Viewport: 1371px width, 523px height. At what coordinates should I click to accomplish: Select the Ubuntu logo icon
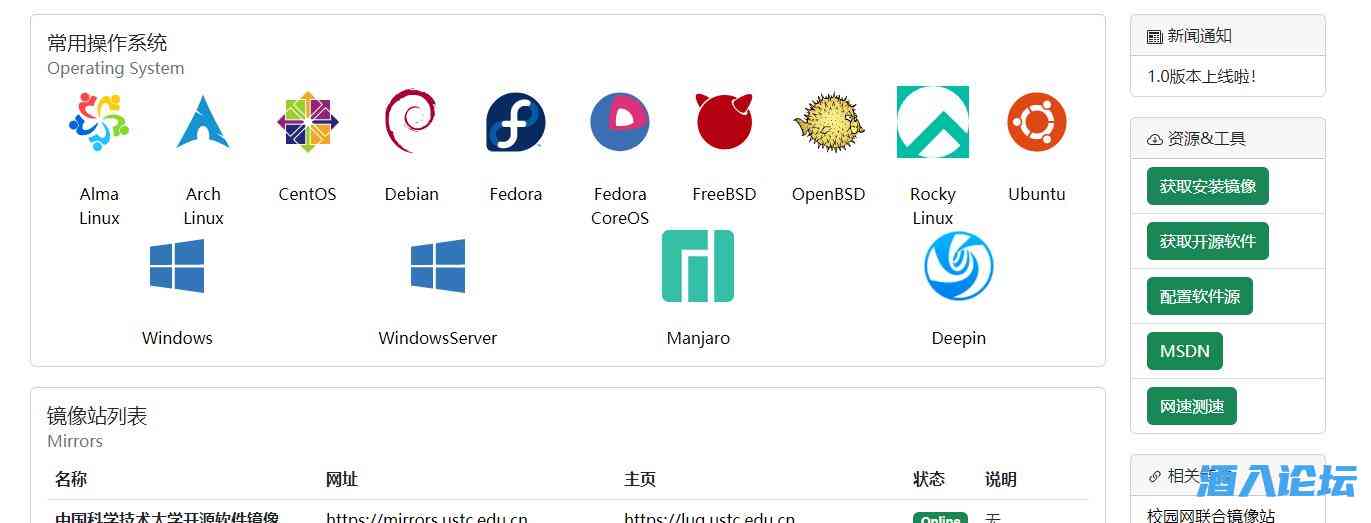point(1036,122)
